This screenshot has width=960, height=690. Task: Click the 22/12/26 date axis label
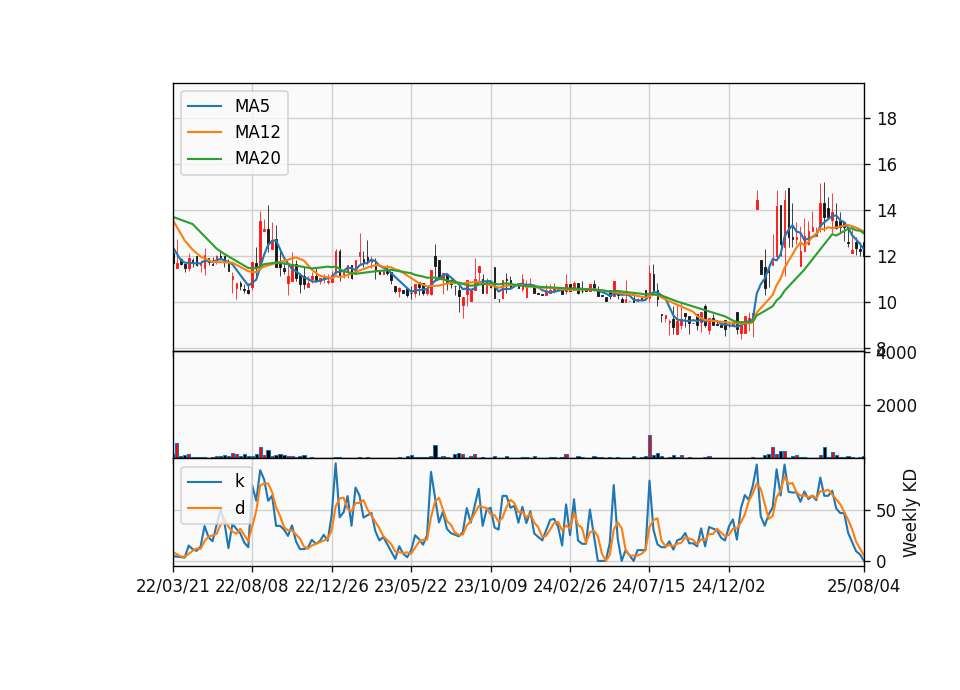(x=332, y=586)
